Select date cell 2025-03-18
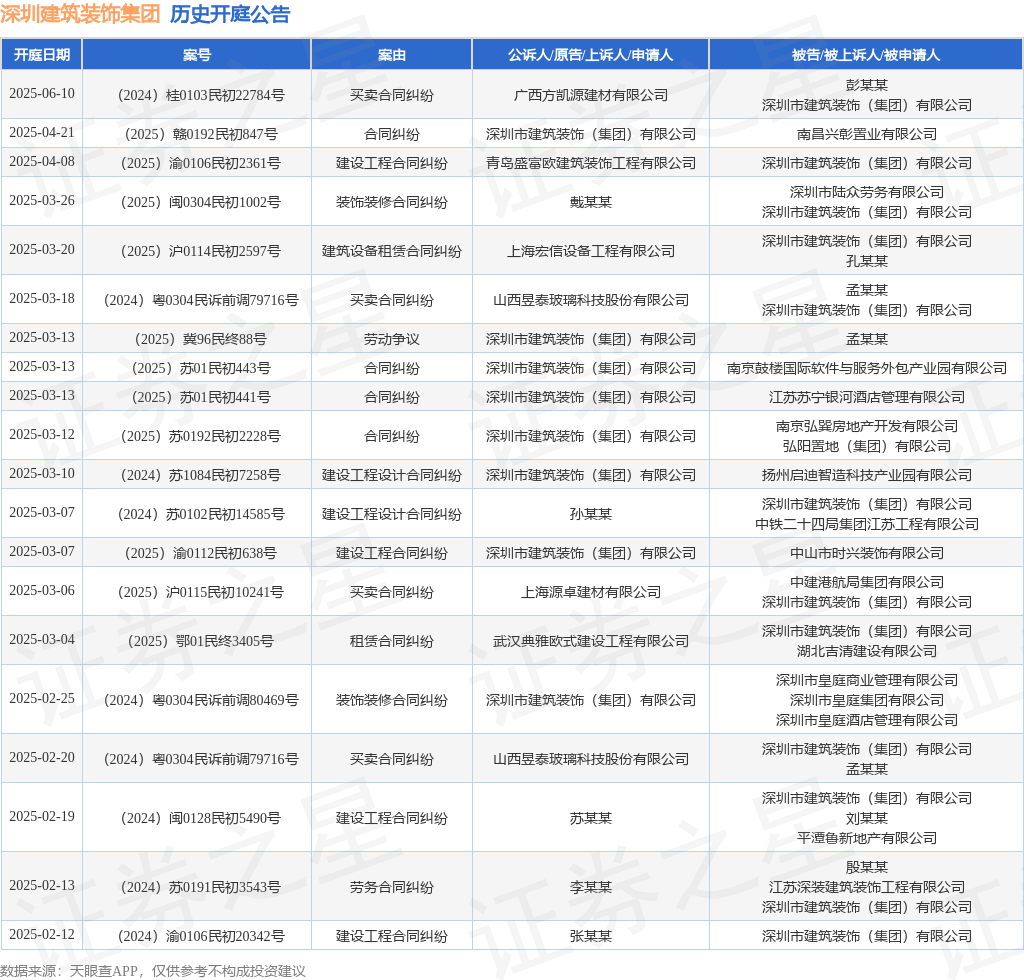 click(x=42, y=298)
